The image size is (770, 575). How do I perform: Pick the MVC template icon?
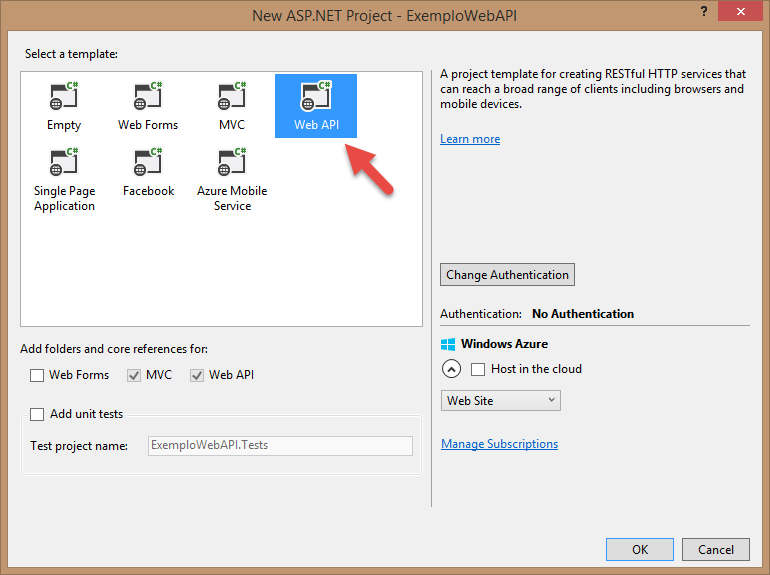[232, 96]
